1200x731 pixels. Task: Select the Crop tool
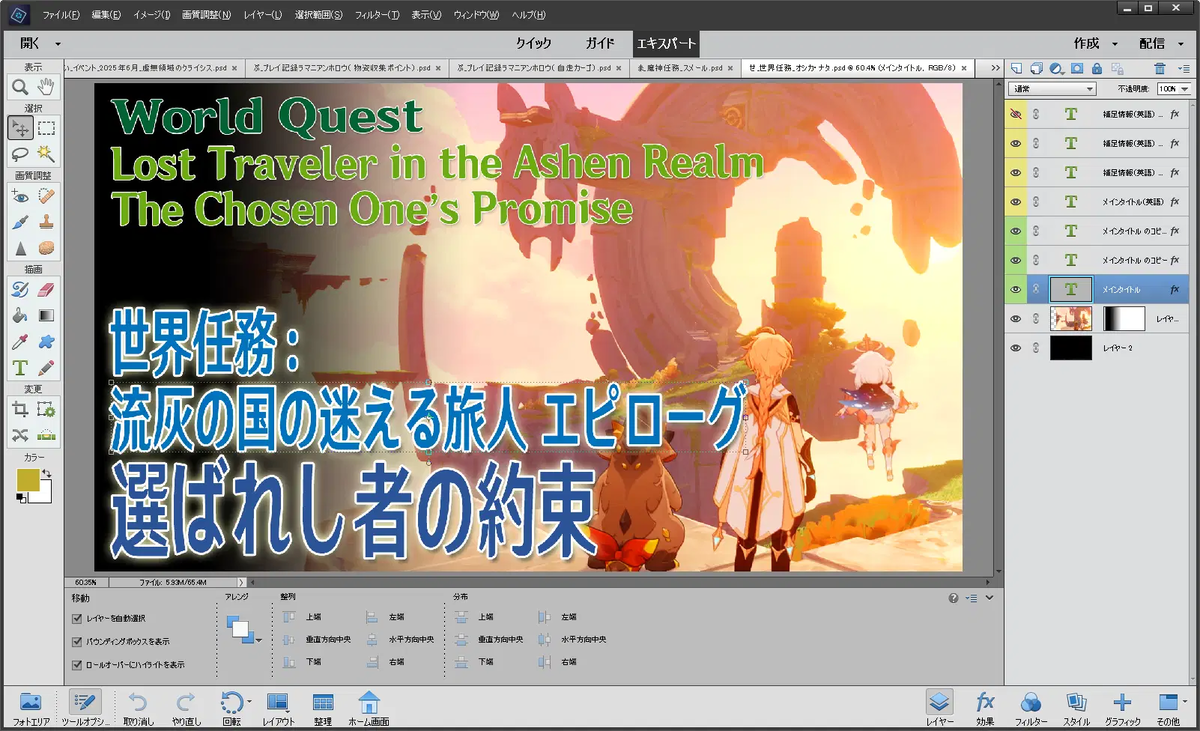(19, 409)
